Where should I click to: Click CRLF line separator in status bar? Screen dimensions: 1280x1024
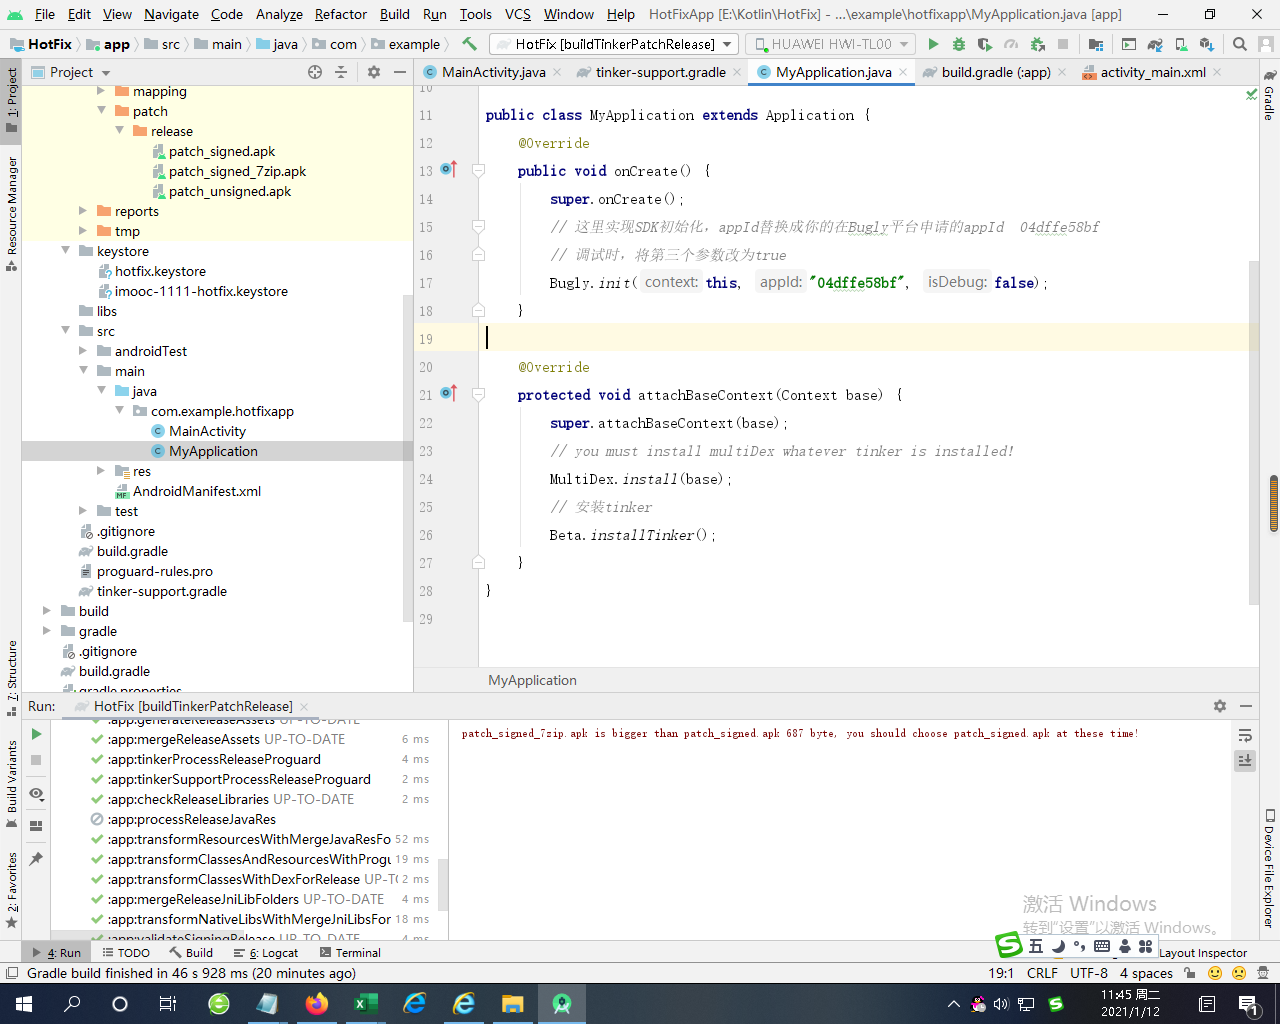click(1042, 973)
